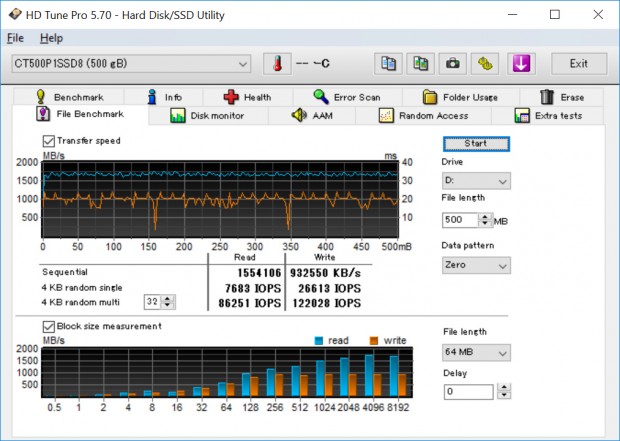The image size is (620, 441).
Task: Increase the 4 KB random multi value
Action: pos(168,299)
